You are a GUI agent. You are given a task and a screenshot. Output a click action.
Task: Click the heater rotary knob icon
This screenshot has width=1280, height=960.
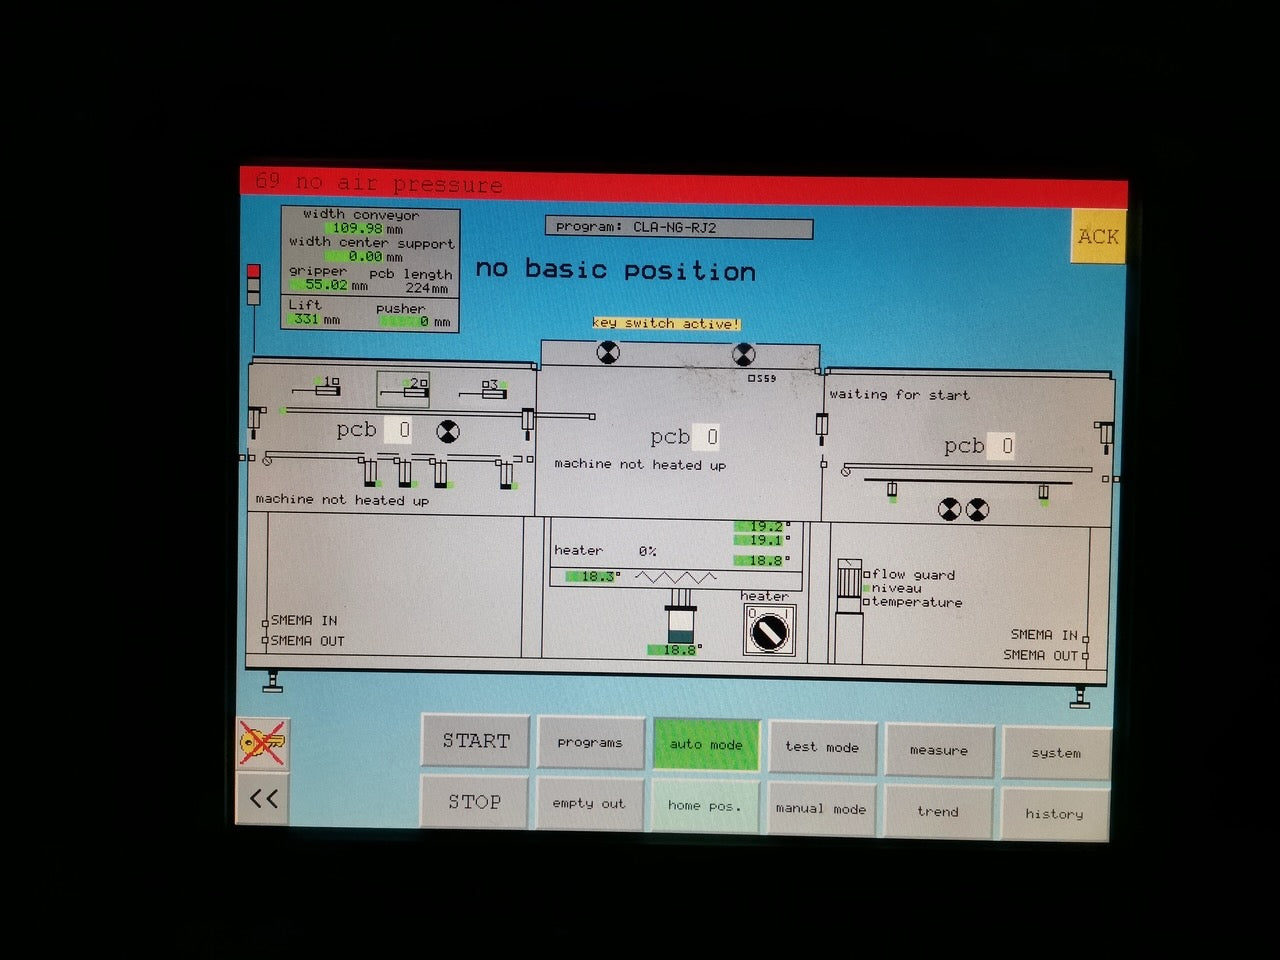tap(767, 630)
